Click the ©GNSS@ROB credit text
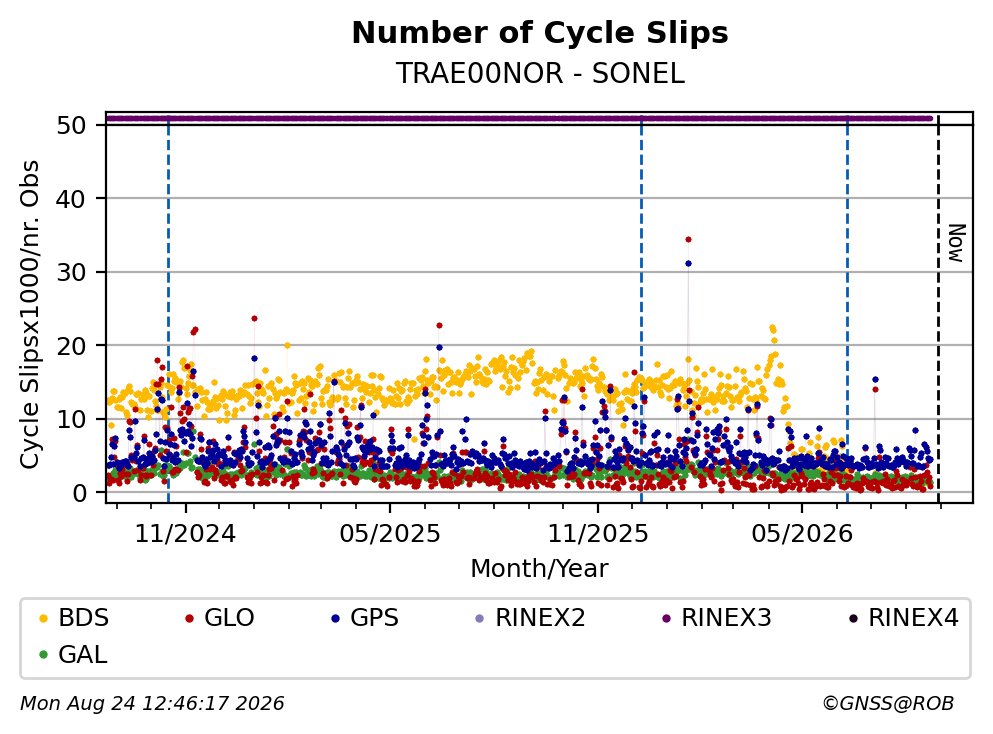 [888, 704]
